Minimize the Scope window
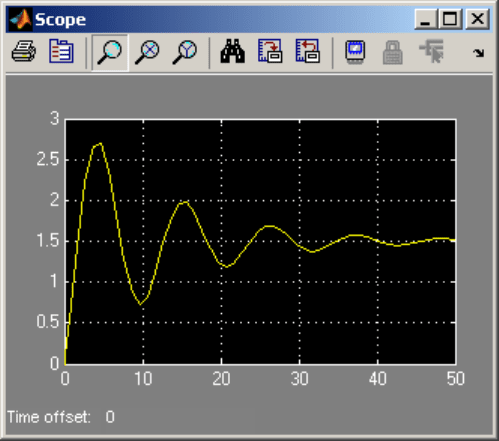 [425, 19]
